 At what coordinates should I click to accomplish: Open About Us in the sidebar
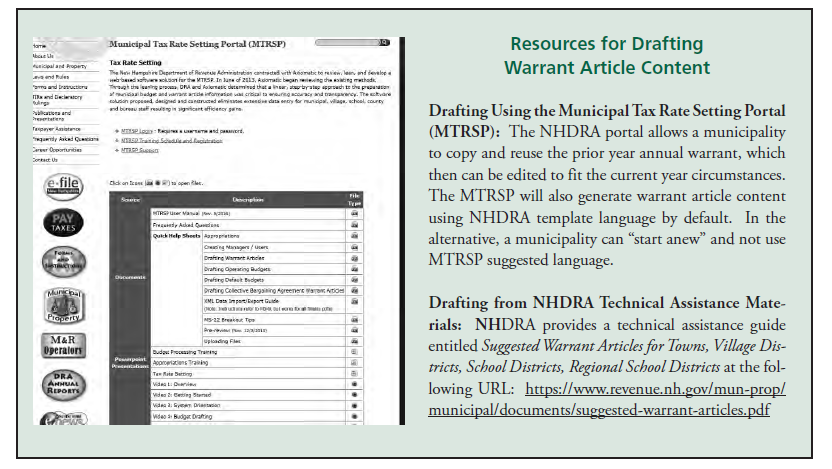coord(43,56)
